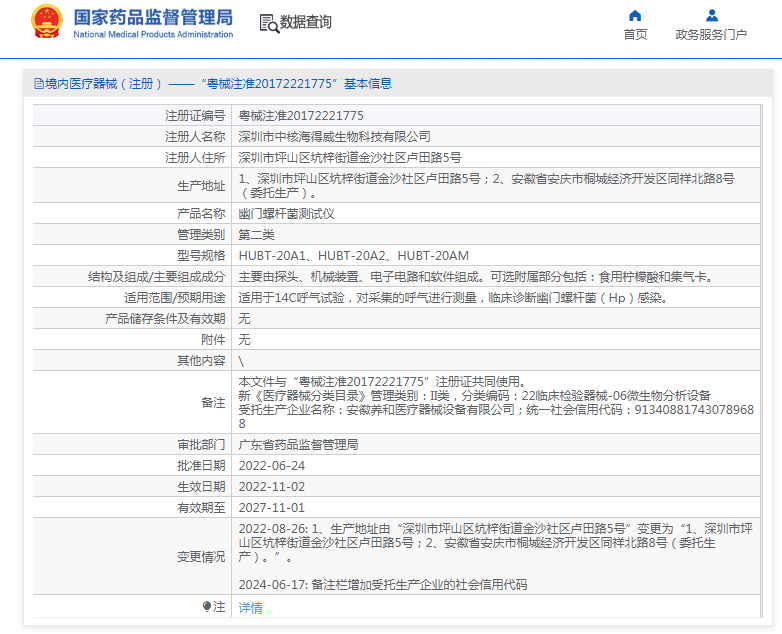Open the 数据查询 search icon

click(x=269, y=23)
